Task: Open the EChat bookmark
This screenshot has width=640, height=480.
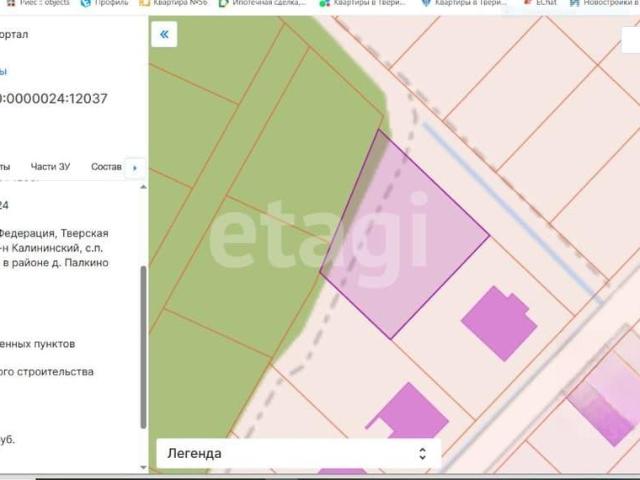Action: coord(541,3)
